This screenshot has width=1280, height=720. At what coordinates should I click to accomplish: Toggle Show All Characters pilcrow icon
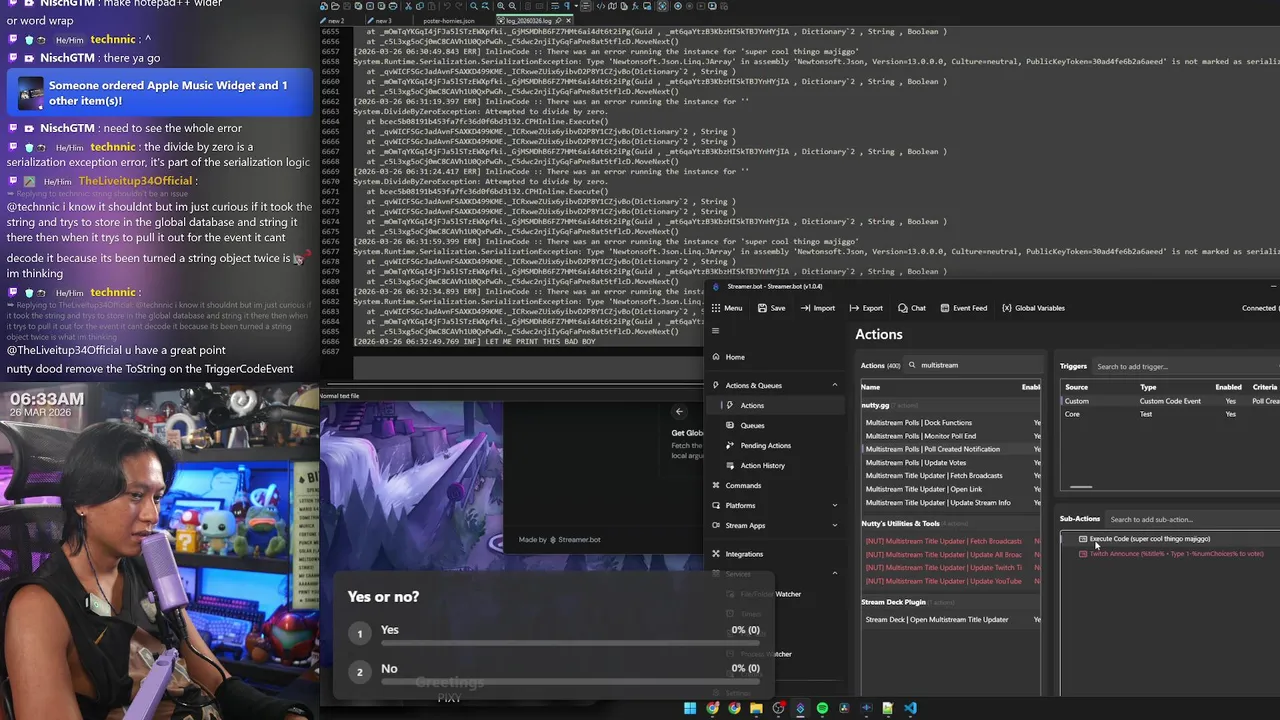pyautogui.click(x=567, y=6)
